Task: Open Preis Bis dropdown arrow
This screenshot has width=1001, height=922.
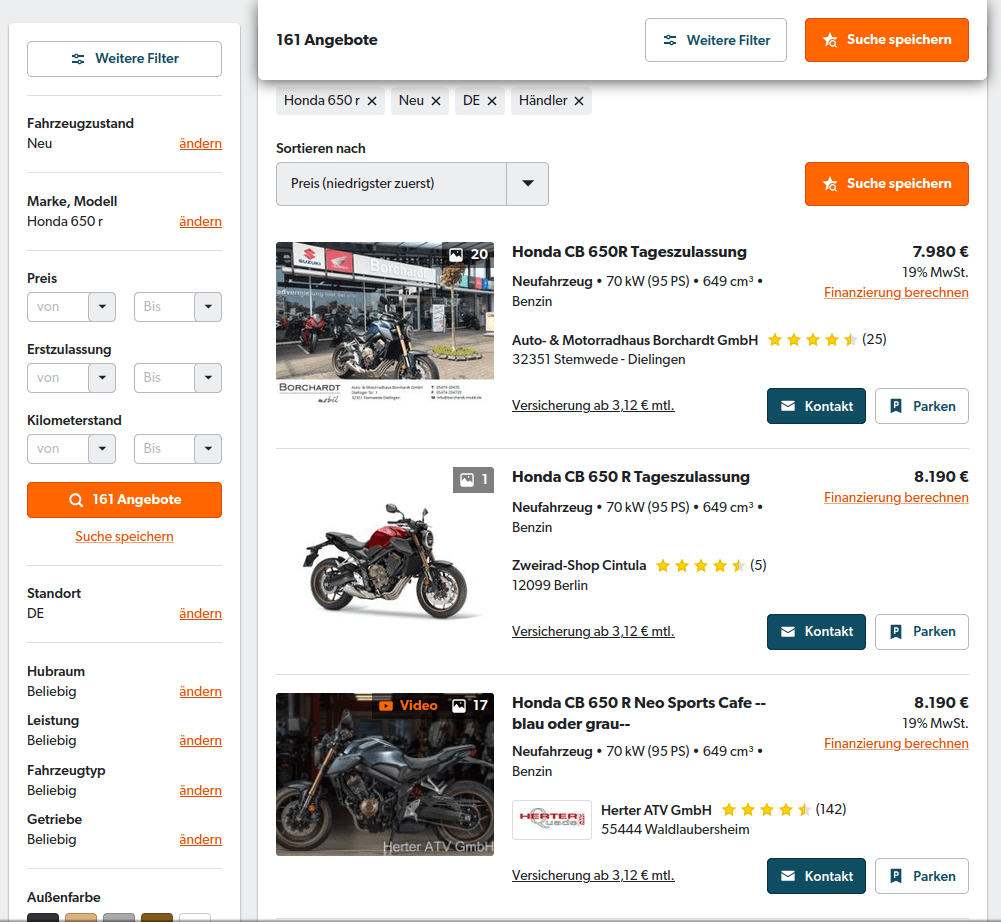Action: click(x=208, y=307)
